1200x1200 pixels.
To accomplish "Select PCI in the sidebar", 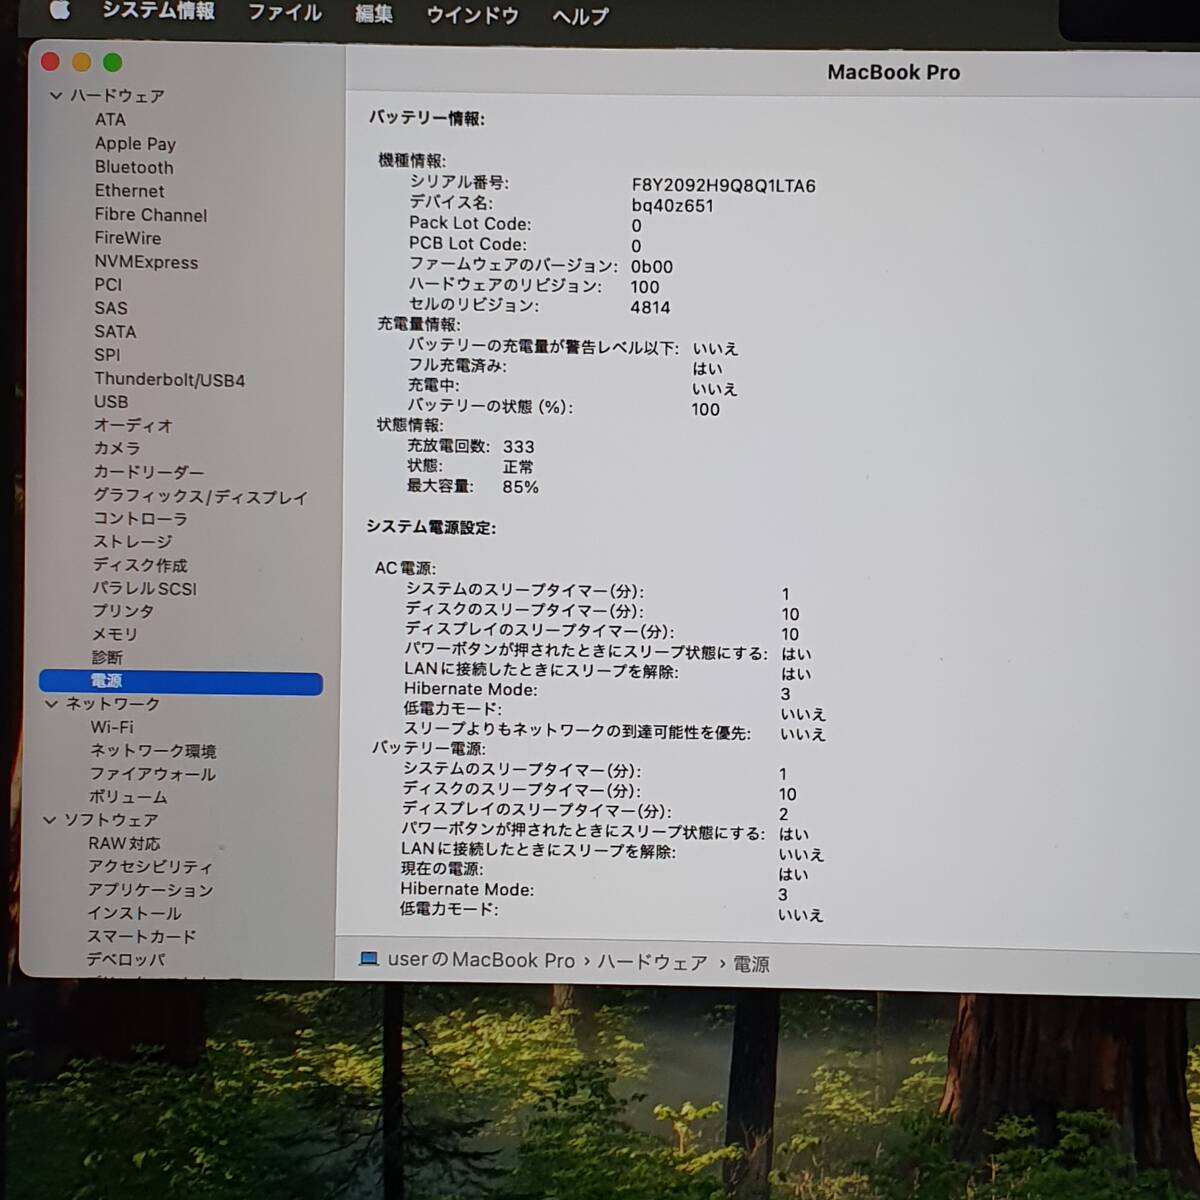I will [x=108, y=284].
